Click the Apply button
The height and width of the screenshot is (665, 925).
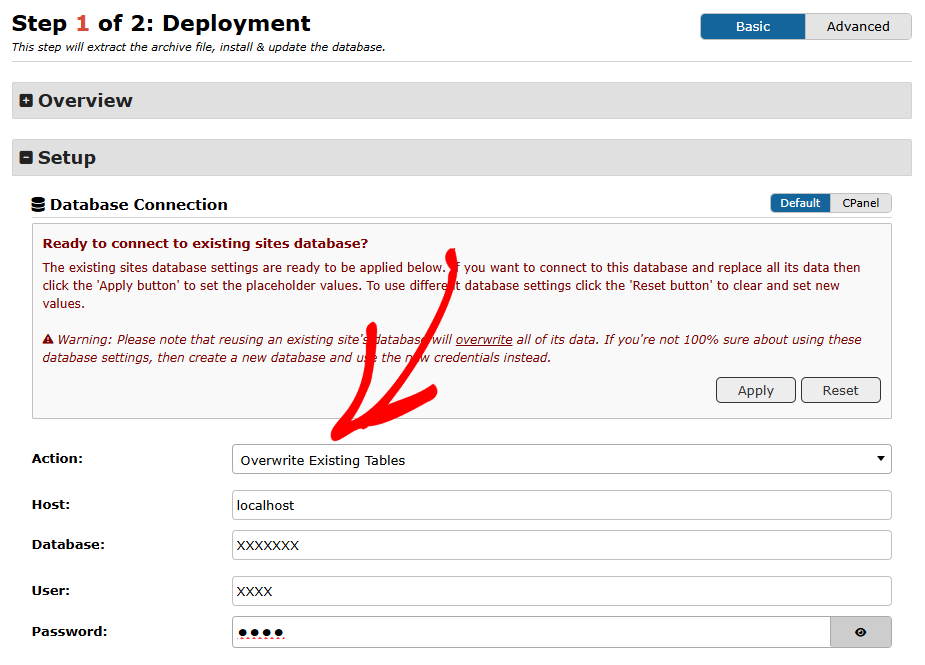(756, 391)
